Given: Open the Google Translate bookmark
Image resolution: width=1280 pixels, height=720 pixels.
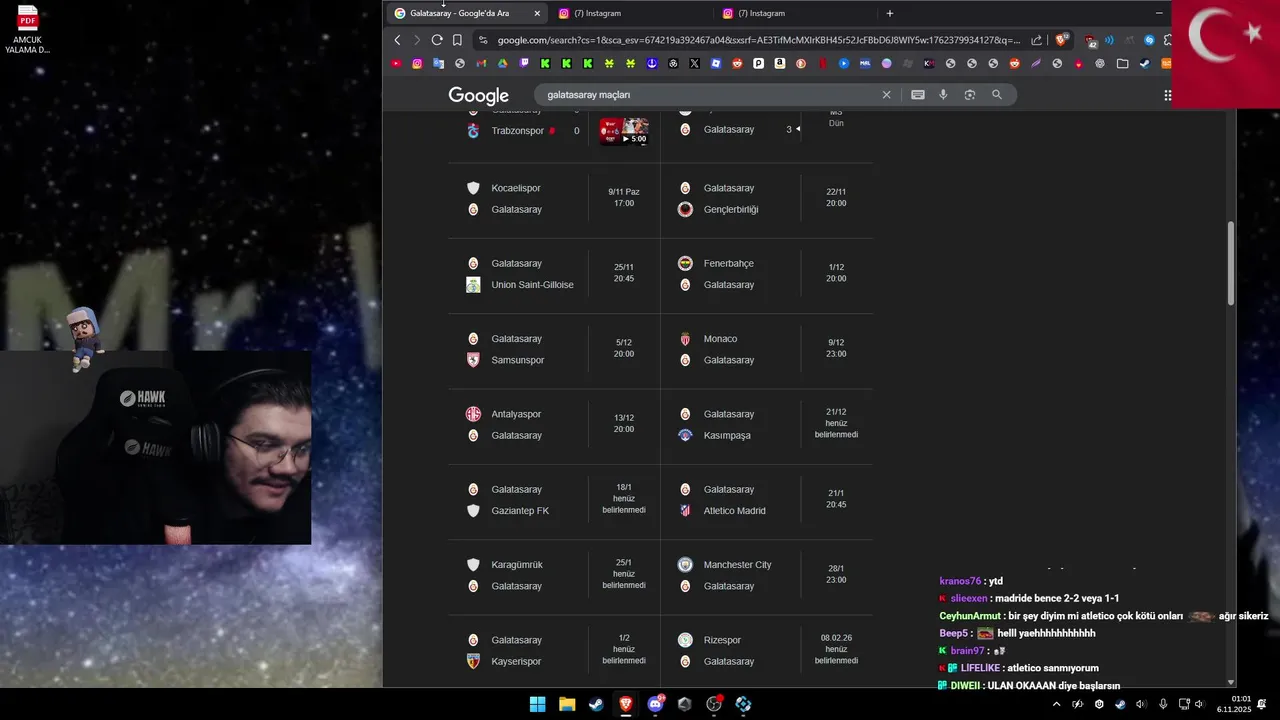Looking at the screenshot, I should click(x=439, y=63).
